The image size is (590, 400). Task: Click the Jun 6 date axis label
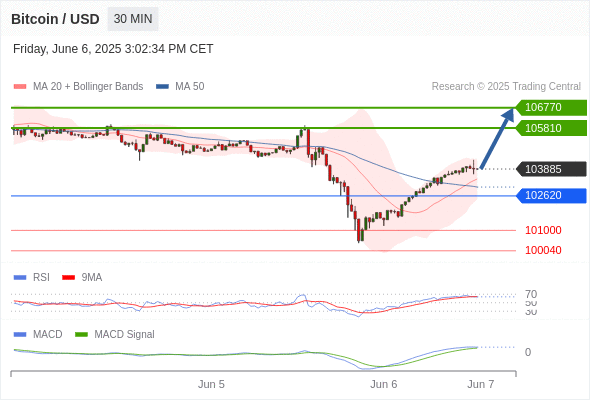pyautogui.click(x=383, y=385)
